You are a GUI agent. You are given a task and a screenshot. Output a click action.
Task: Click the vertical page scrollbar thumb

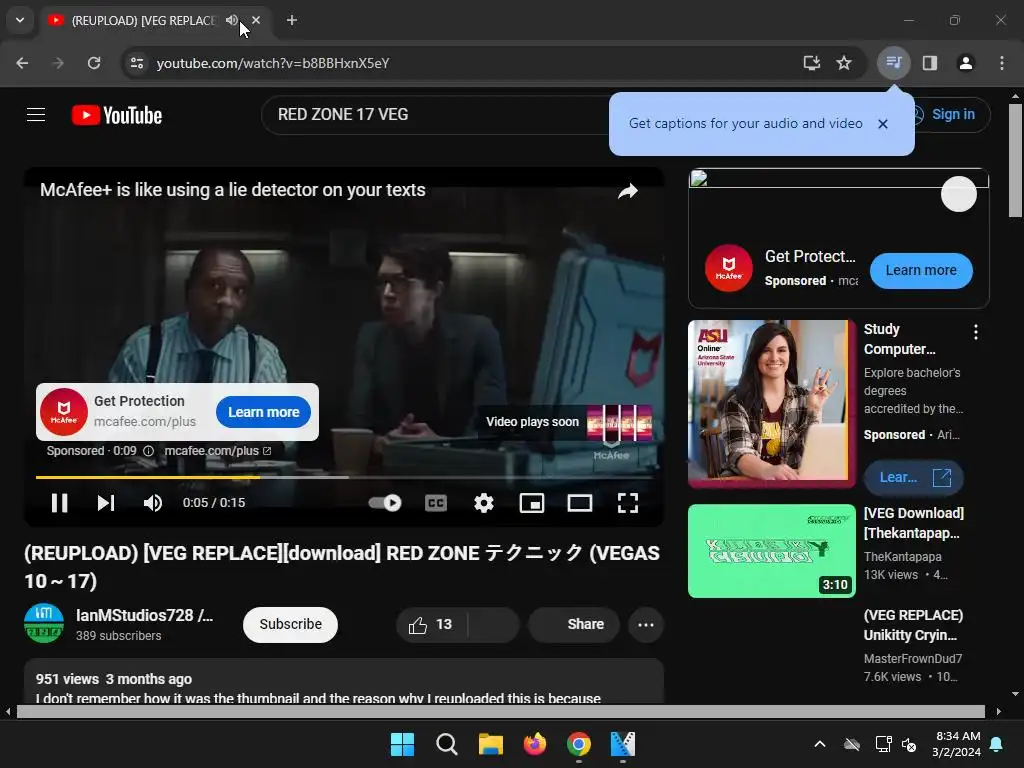[x=1015, y=160]
